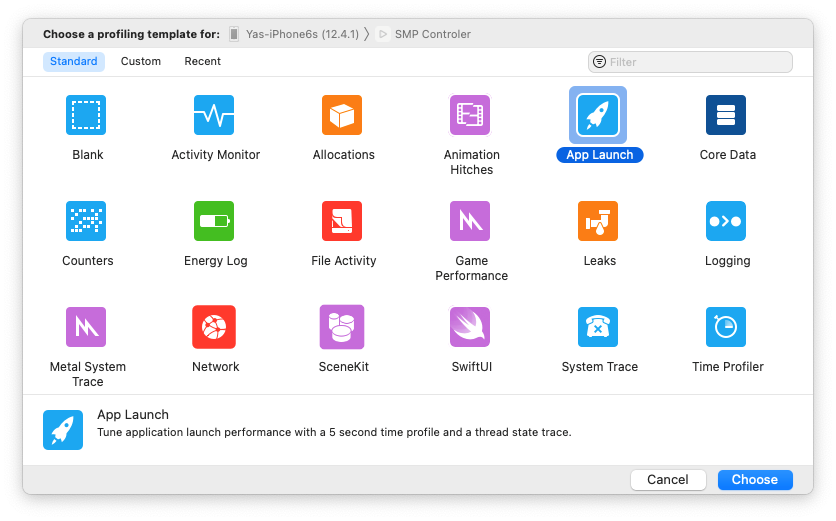This screenshot has width=836, height=521.
Task: Choose the Allocations template icon
Action: (x=342, y=115)
